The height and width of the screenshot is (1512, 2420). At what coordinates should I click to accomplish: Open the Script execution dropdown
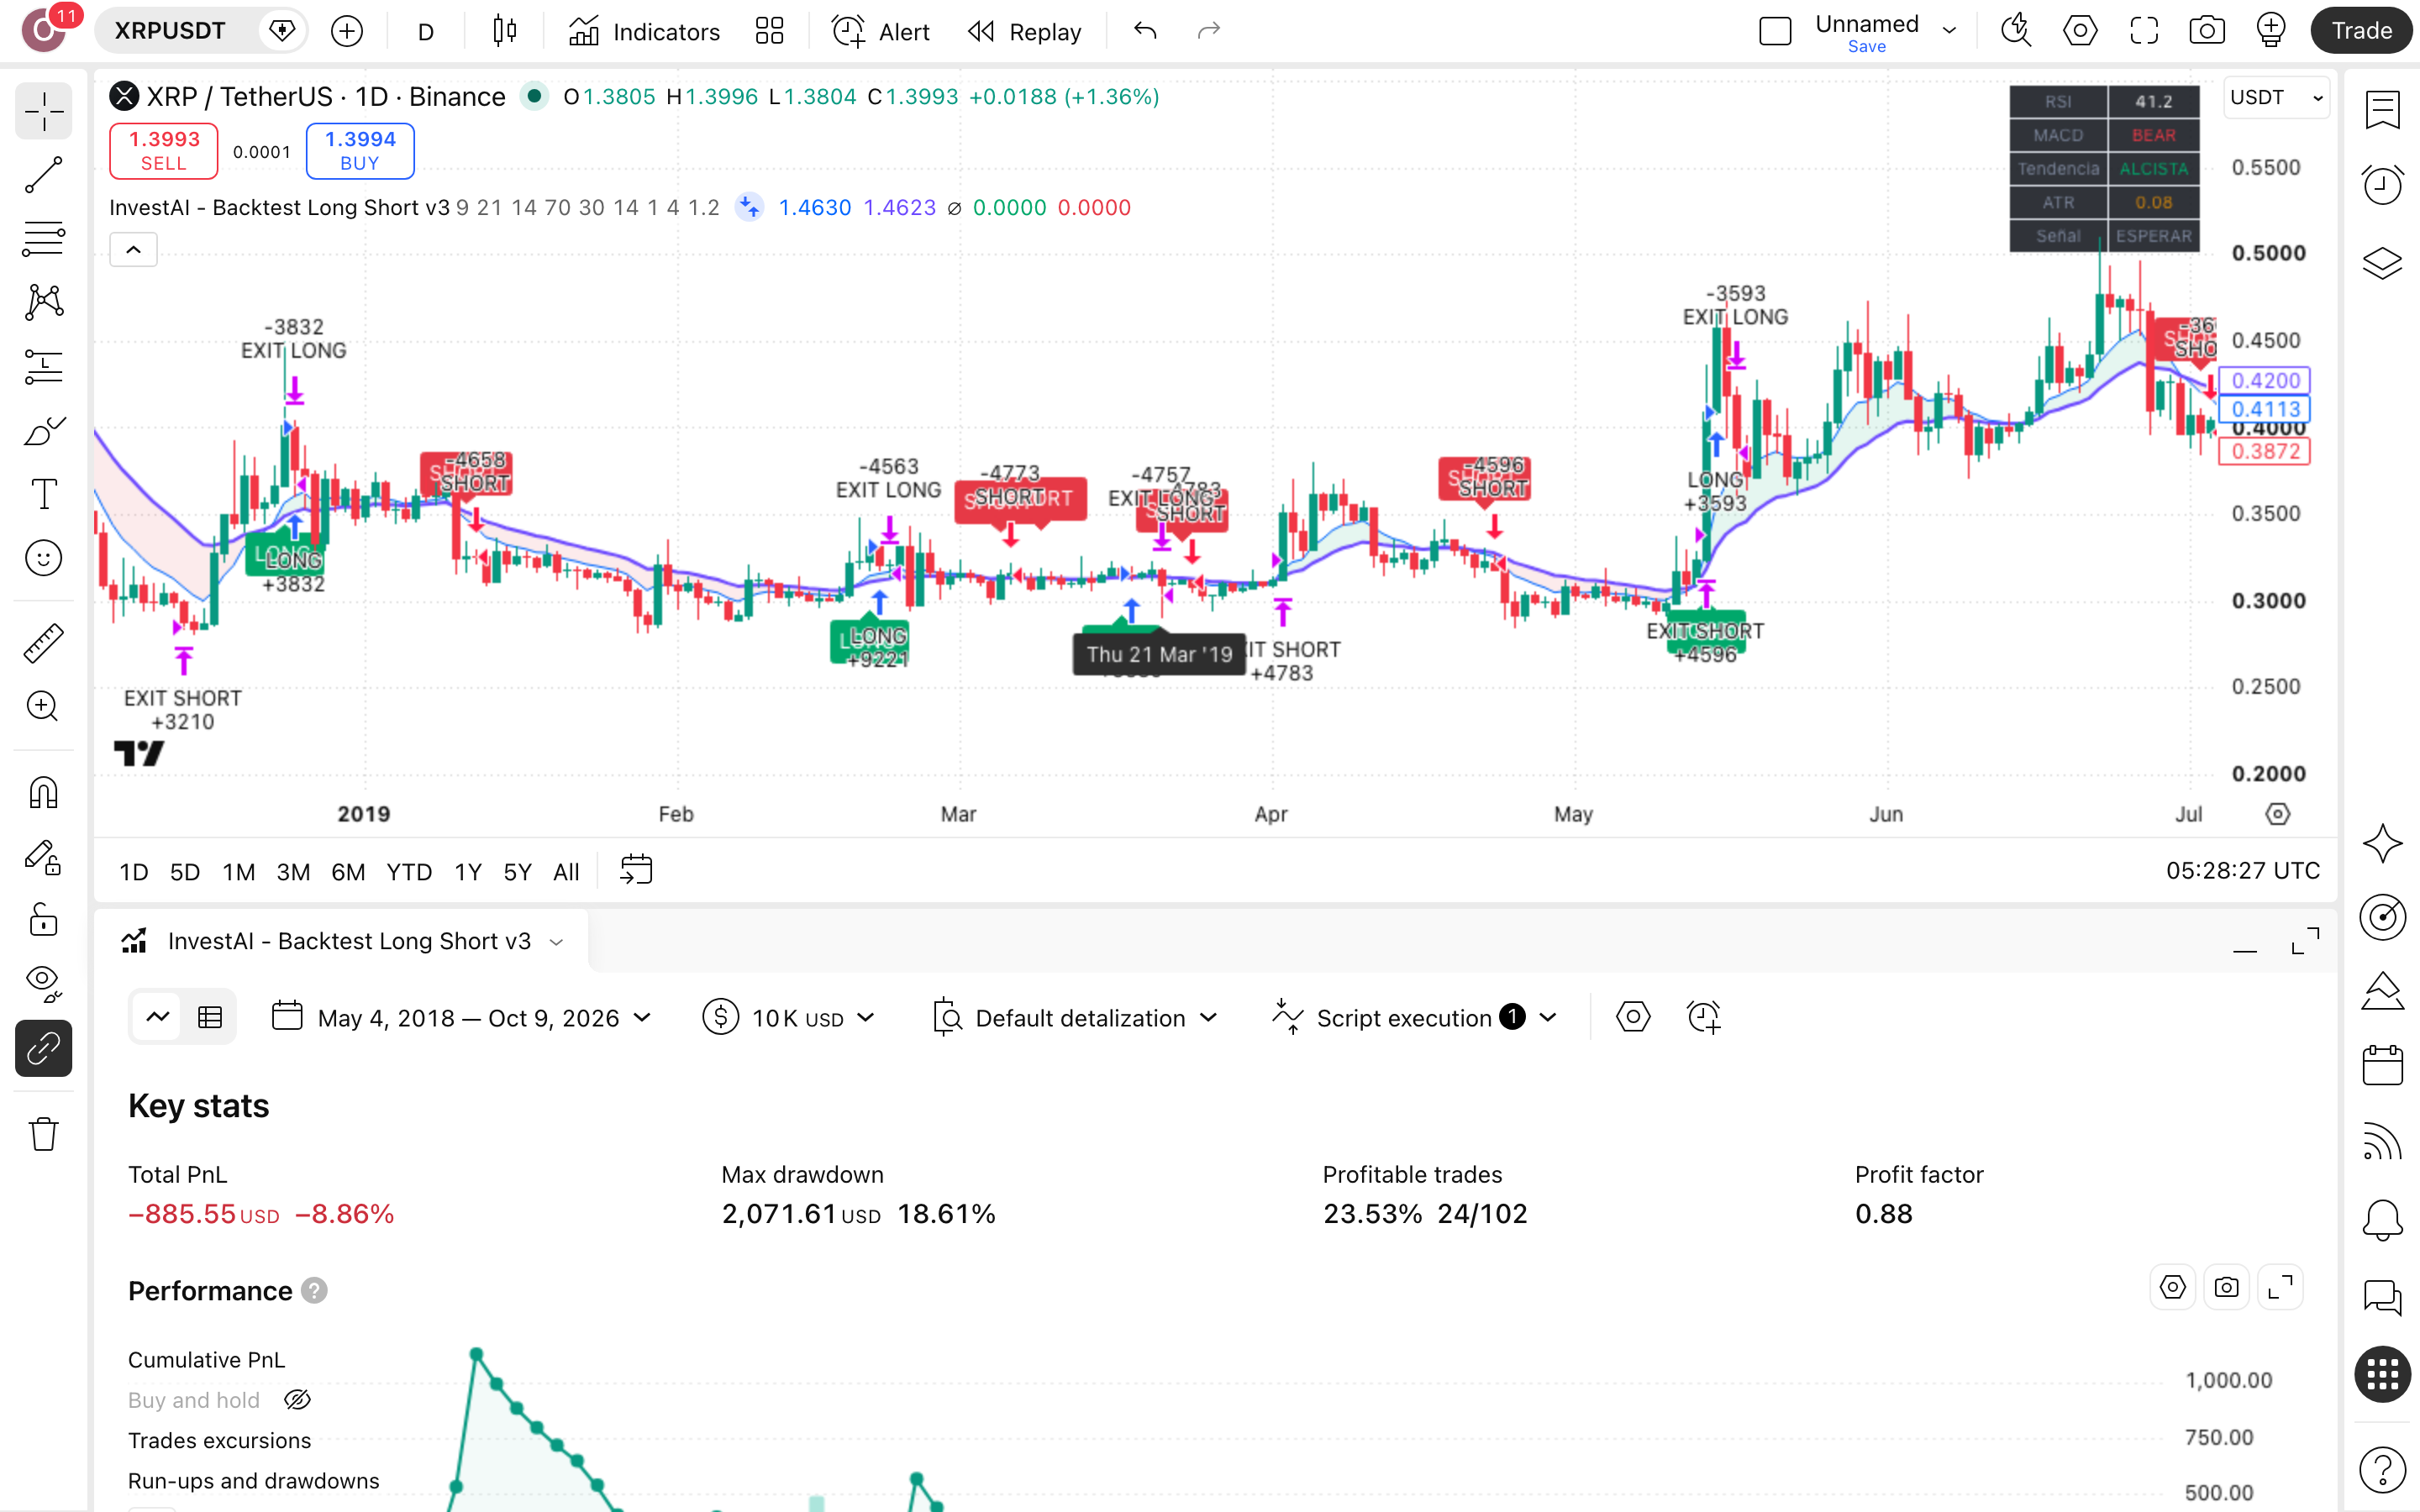1414,1018
